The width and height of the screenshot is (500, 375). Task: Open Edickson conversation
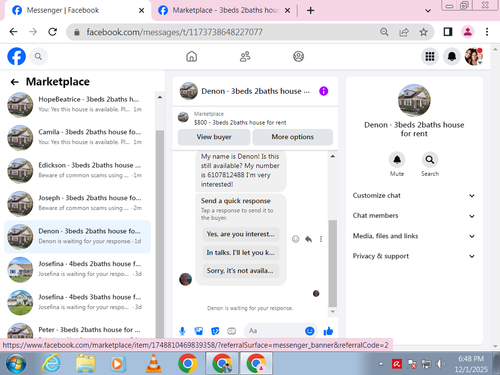point(77,170)
